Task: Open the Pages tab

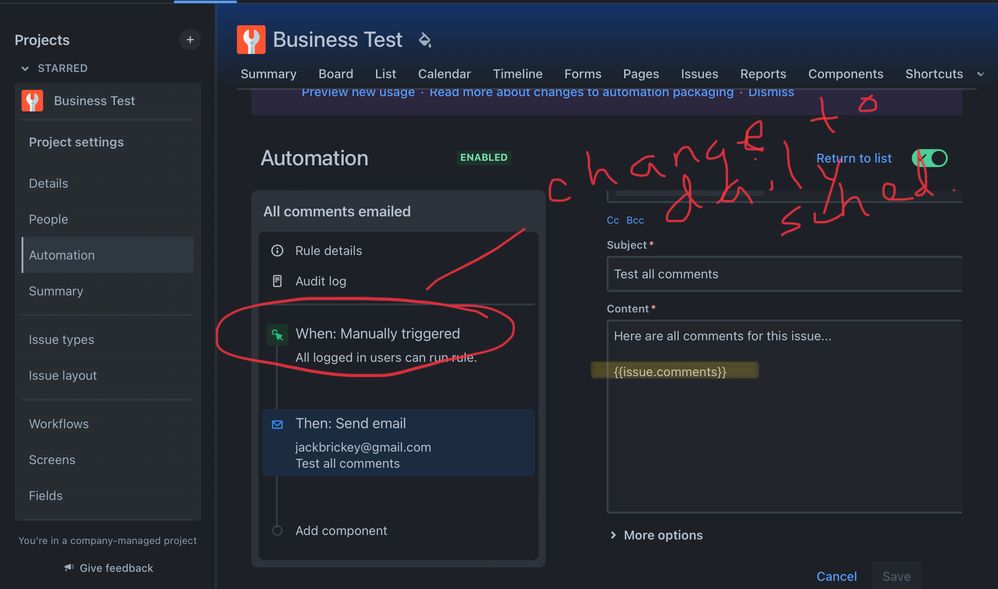Action: click(641, 74)
